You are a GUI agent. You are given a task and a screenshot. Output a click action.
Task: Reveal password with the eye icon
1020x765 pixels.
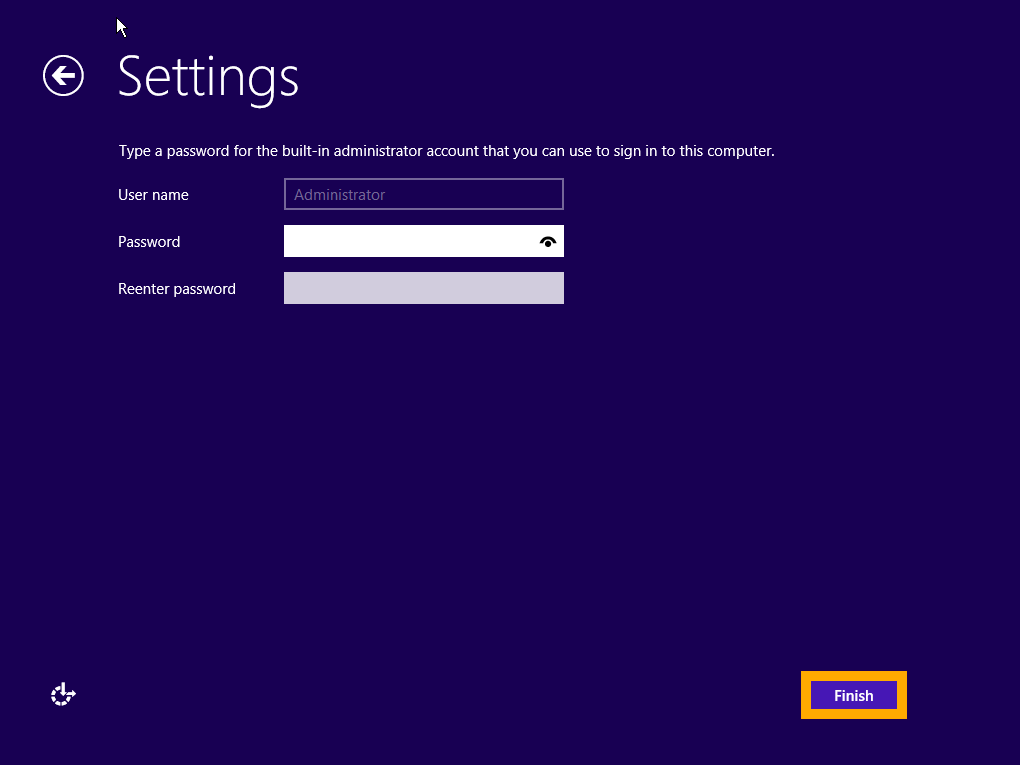click(548, 242)
